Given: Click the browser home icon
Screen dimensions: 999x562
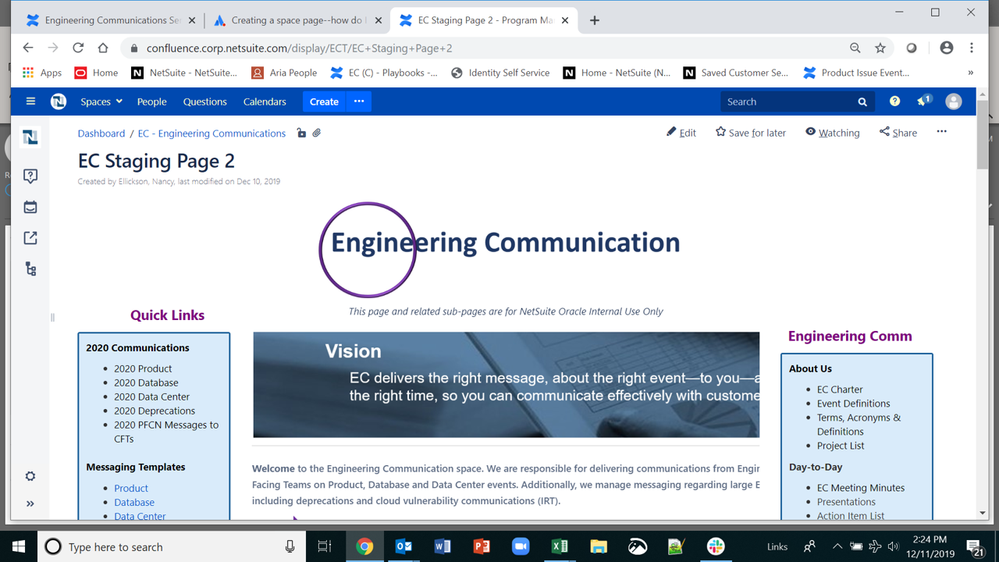Looking at the screenshot, I should [103, 48].
